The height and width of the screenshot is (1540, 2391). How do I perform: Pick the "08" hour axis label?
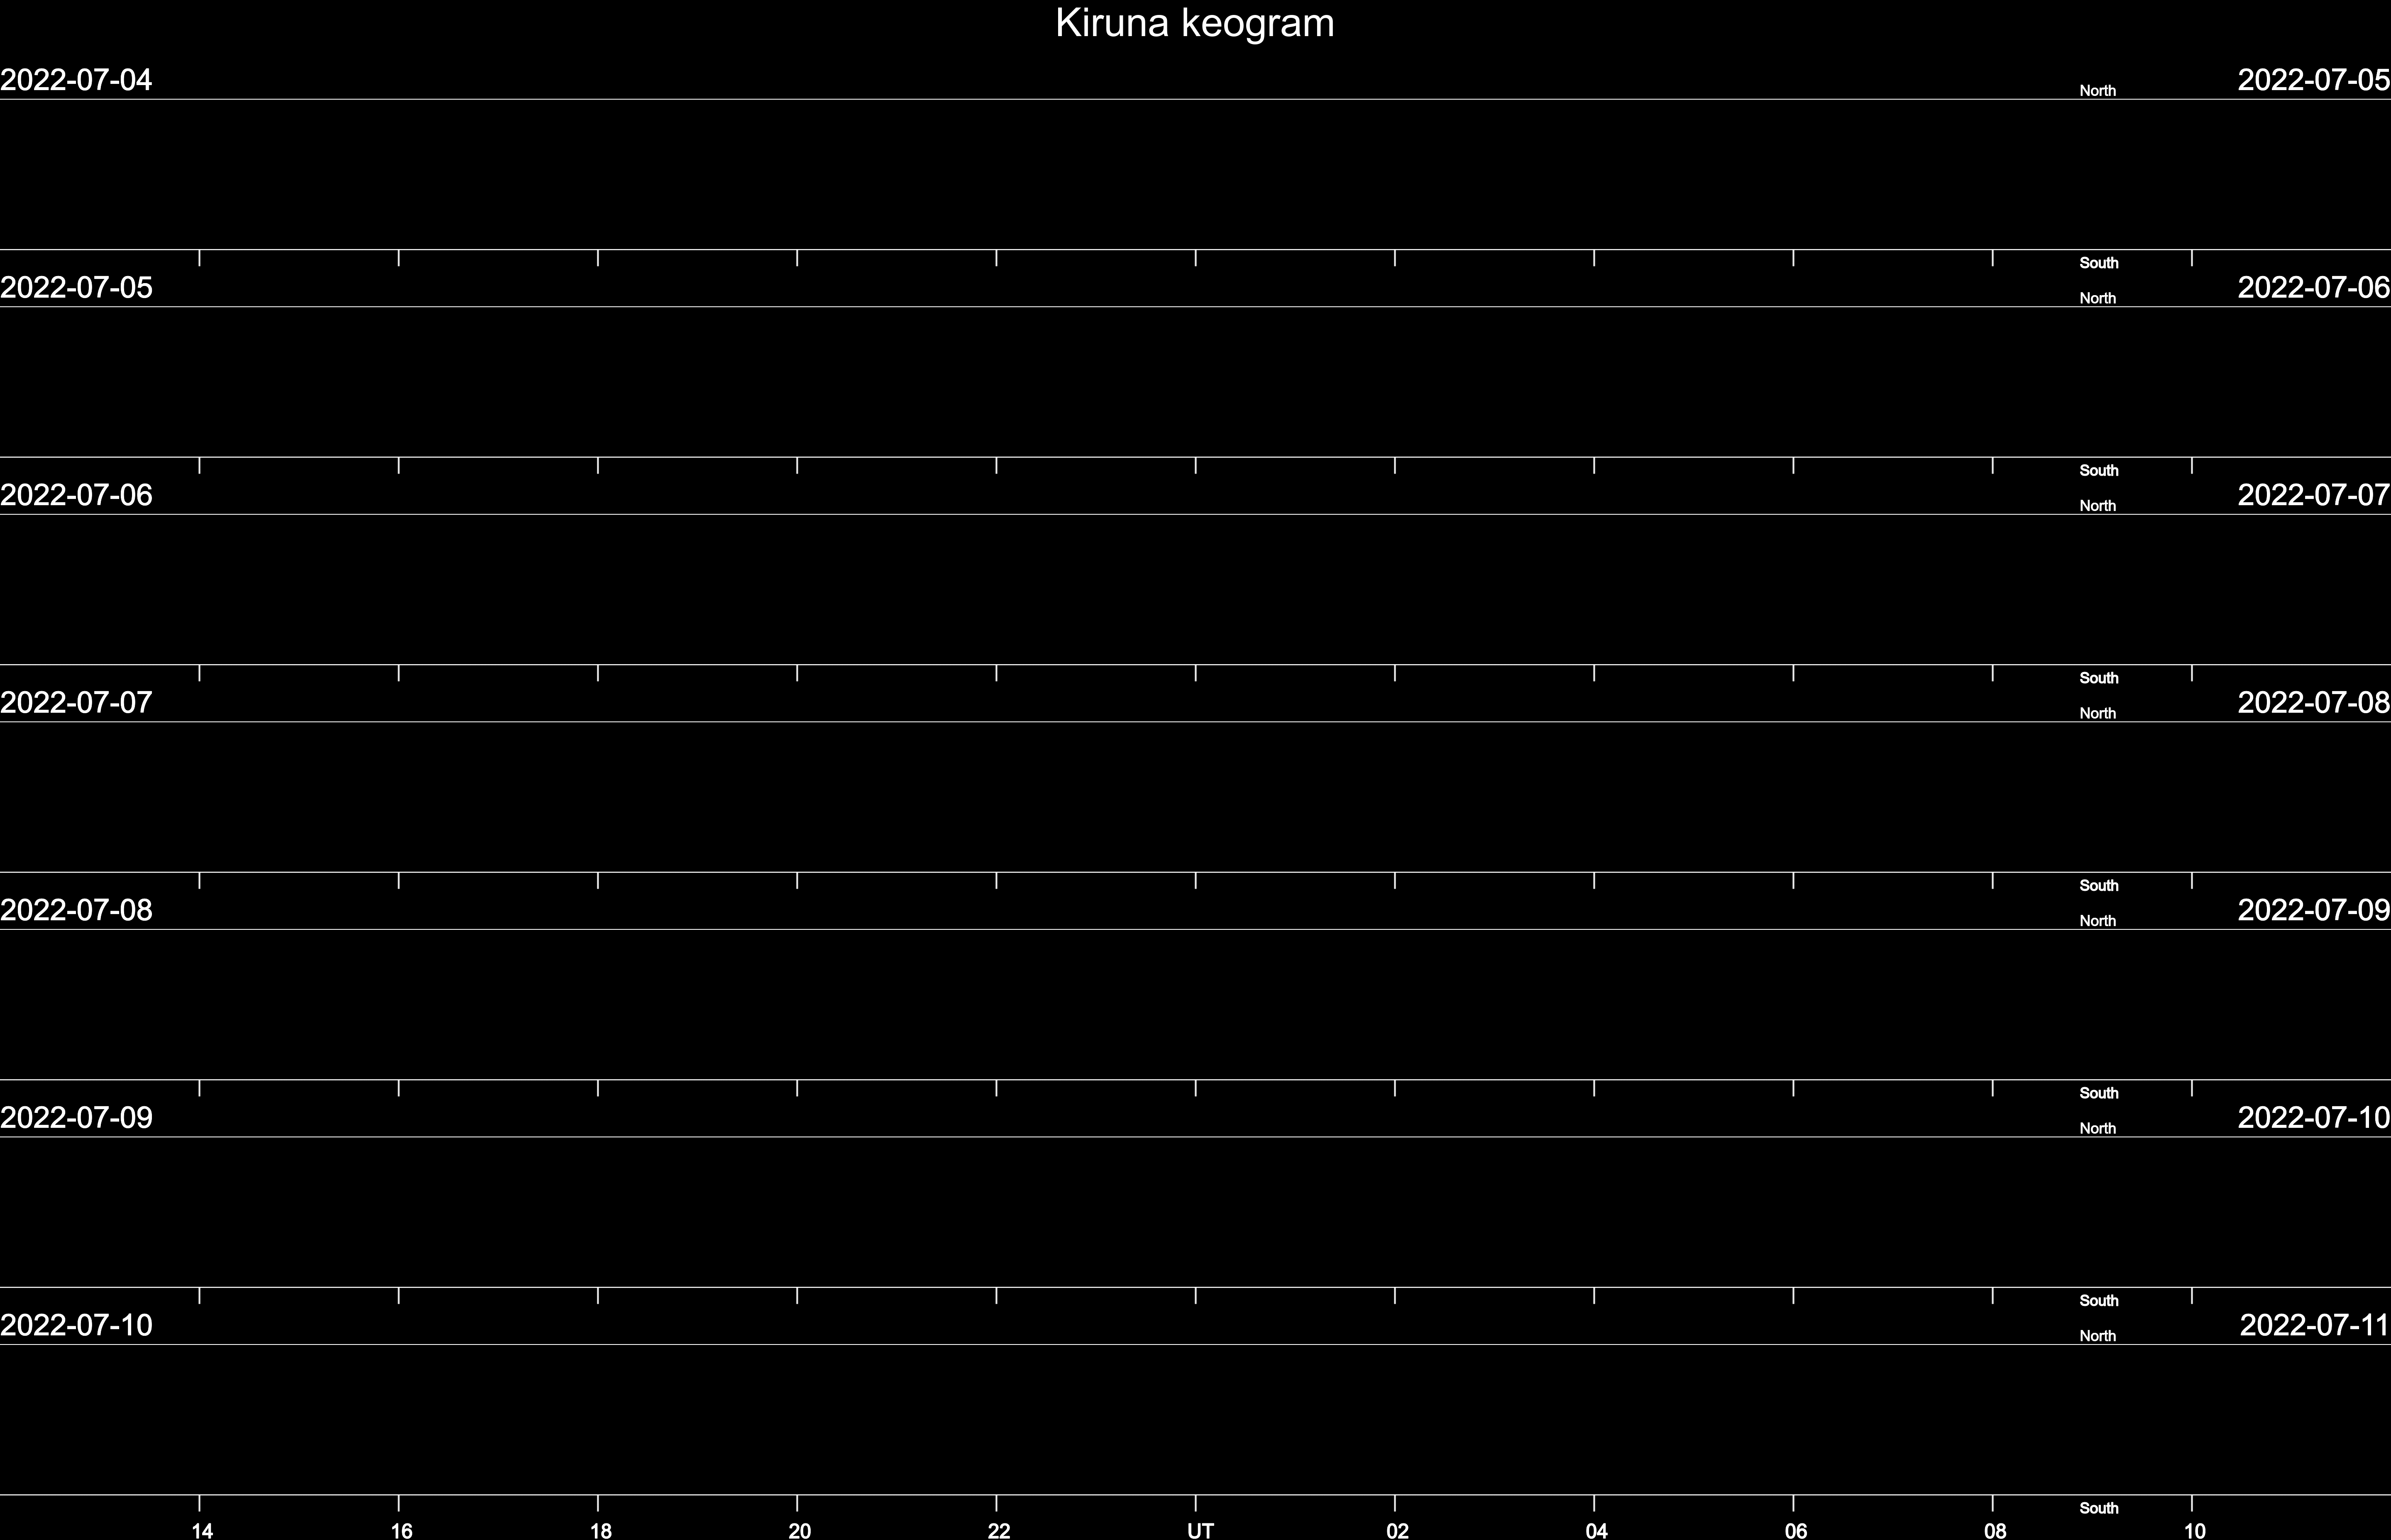[x=1995, y=1531]
